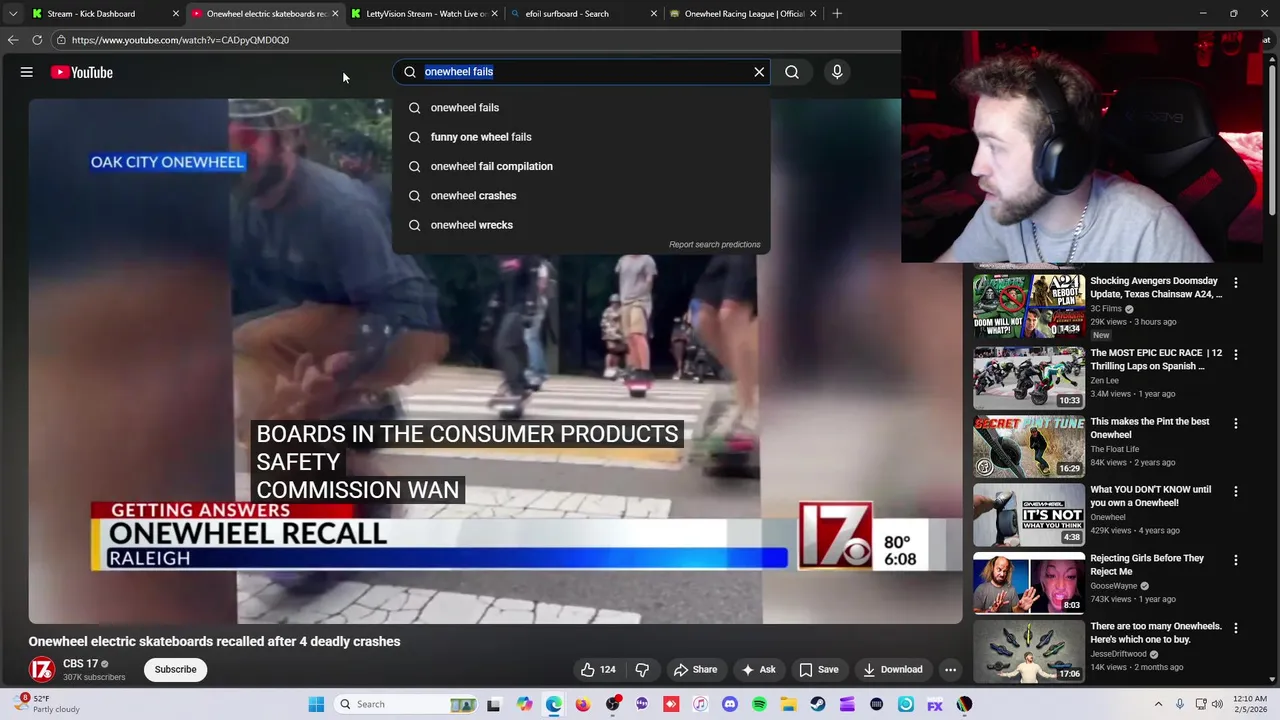Close the efoil surfboard Search tab
Screen dimensions: 1280x720
[654, 14]
